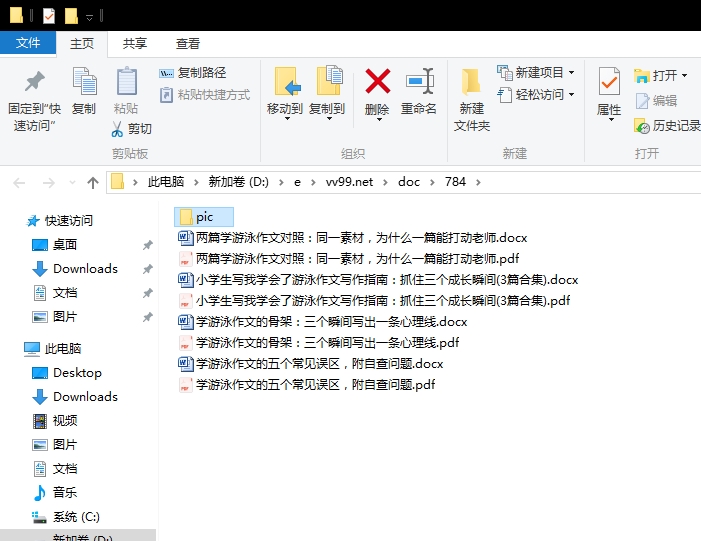The width and height of the screenshot is (701, 541).
Task: Open Desktop under 此电脑
Action: coord(67,372)
